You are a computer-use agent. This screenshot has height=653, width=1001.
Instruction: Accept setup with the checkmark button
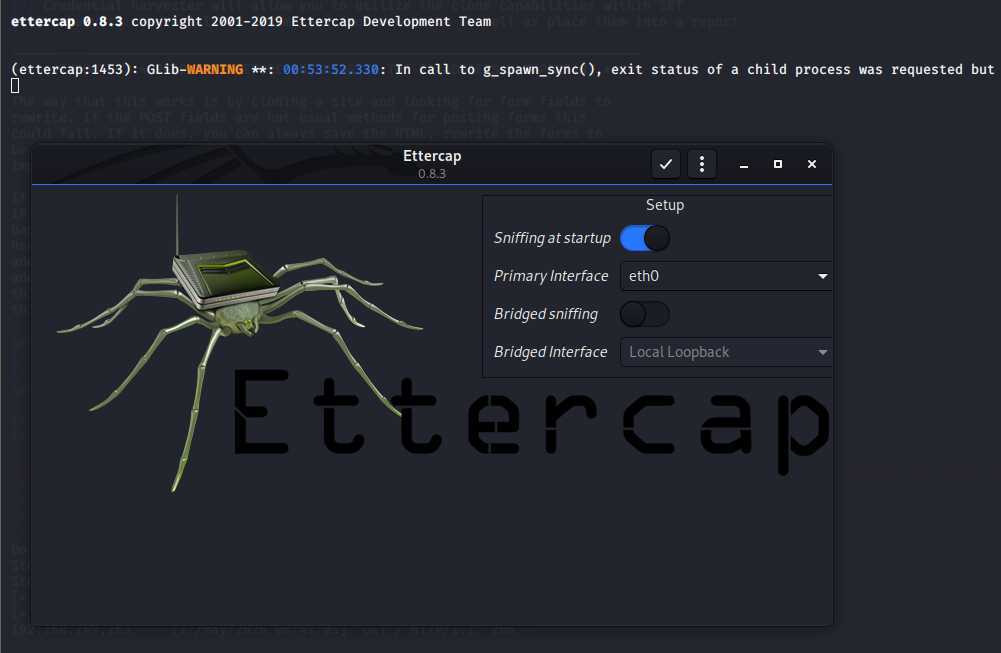point(666,165)
